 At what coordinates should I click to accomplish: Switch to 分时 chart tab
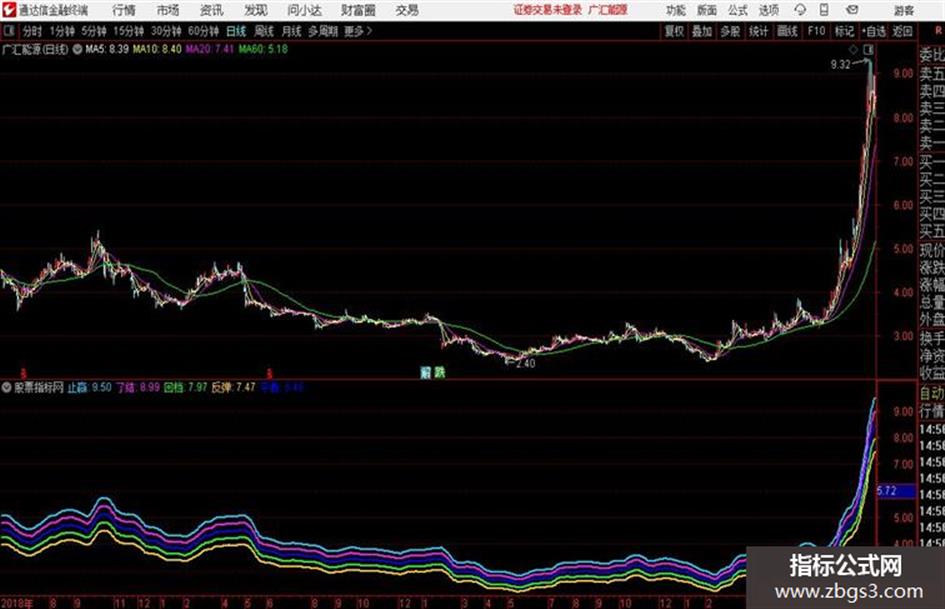33,31
